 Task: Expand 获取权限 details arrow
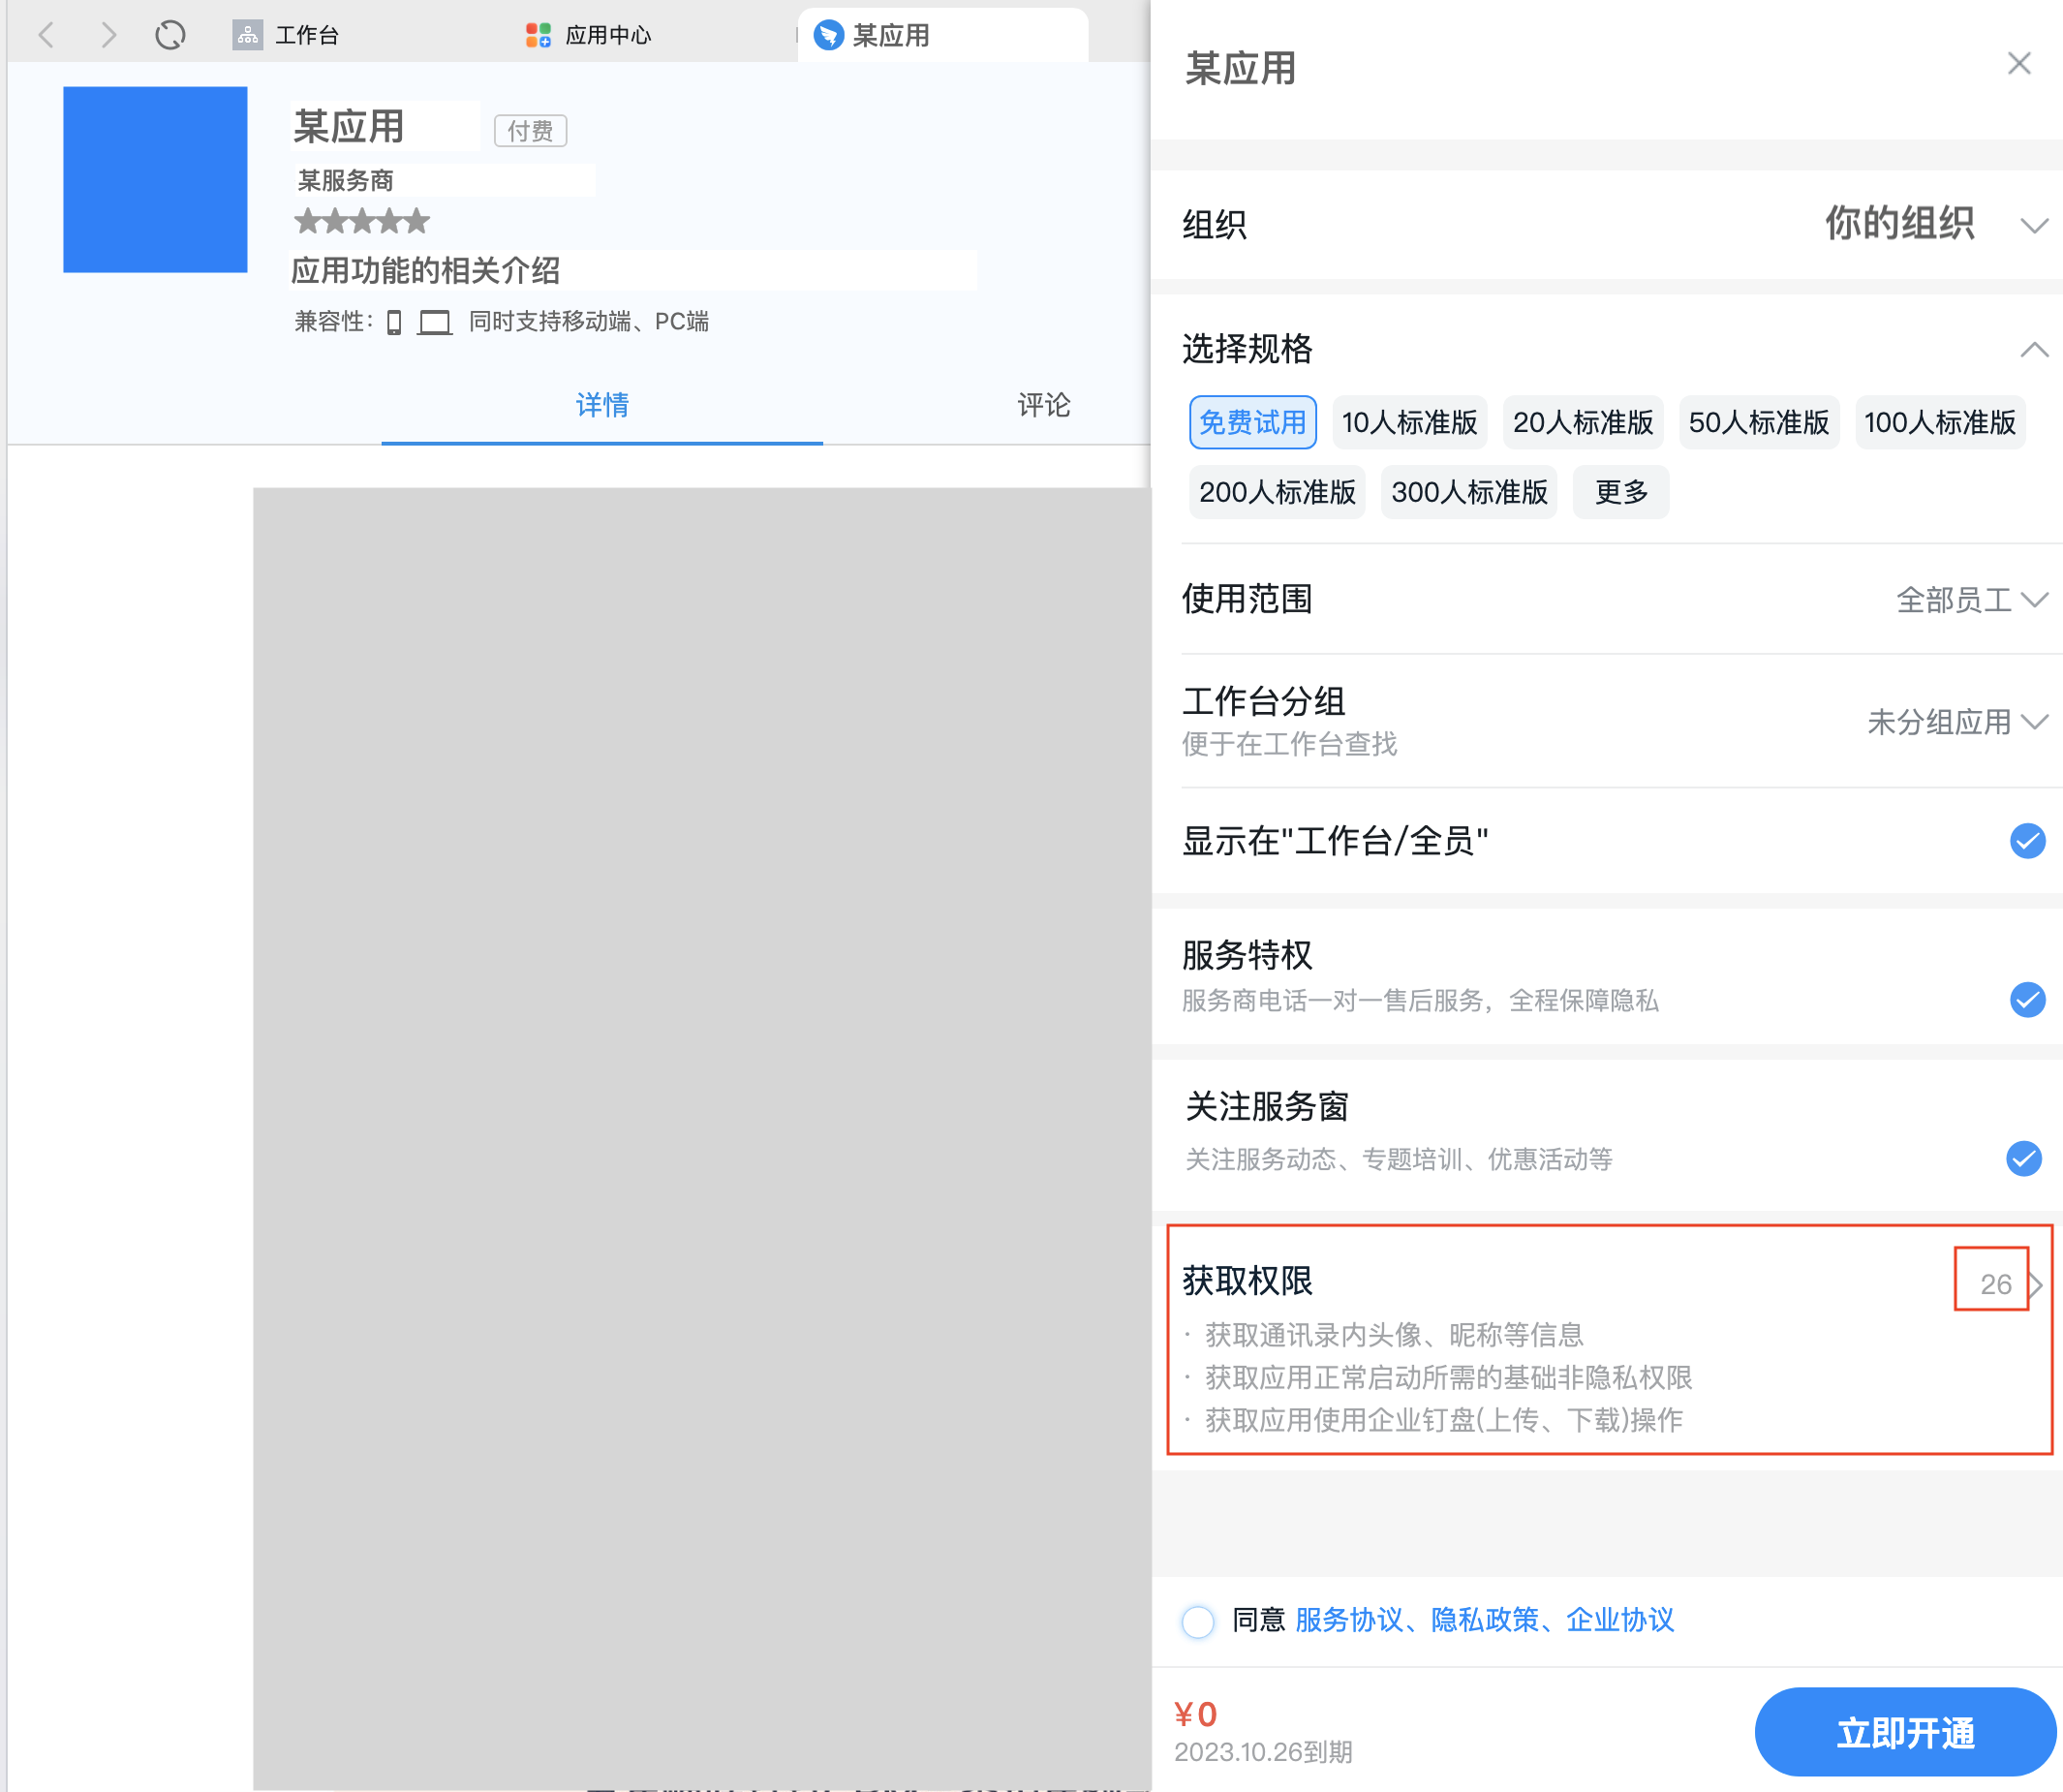[x=2036, y=1285]
